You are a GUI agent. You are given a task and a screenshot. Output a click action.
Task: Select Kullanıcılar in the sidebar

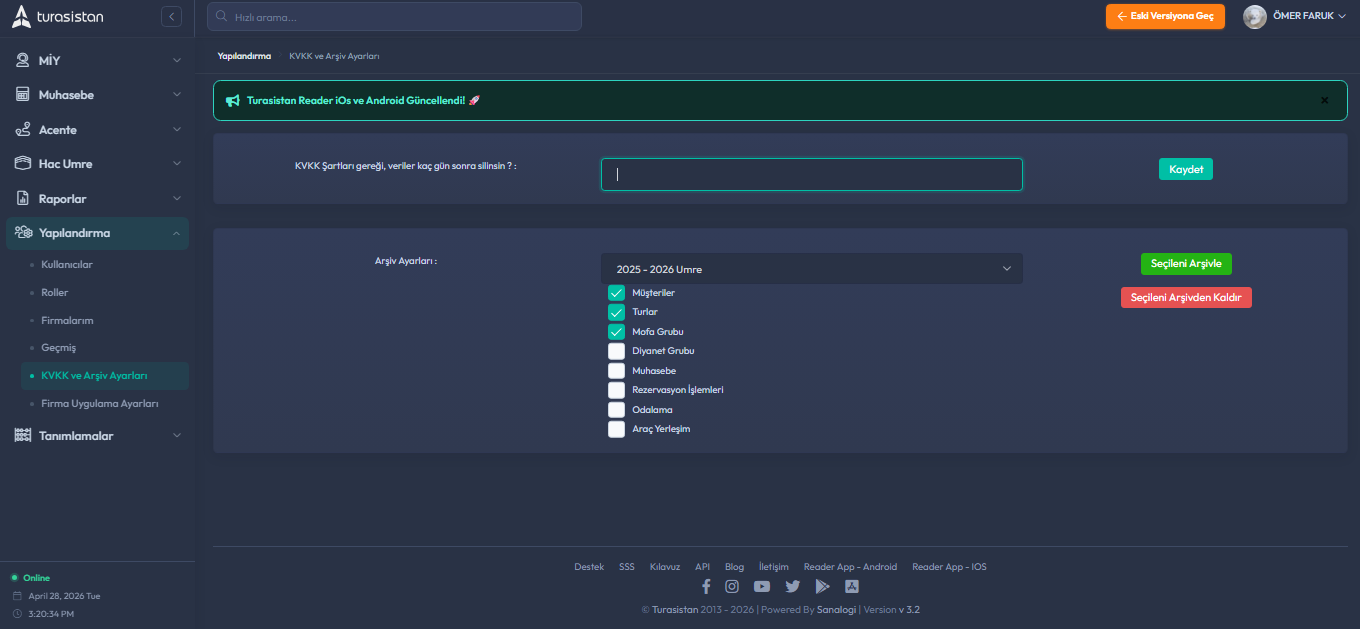click(x=67, y=265)
